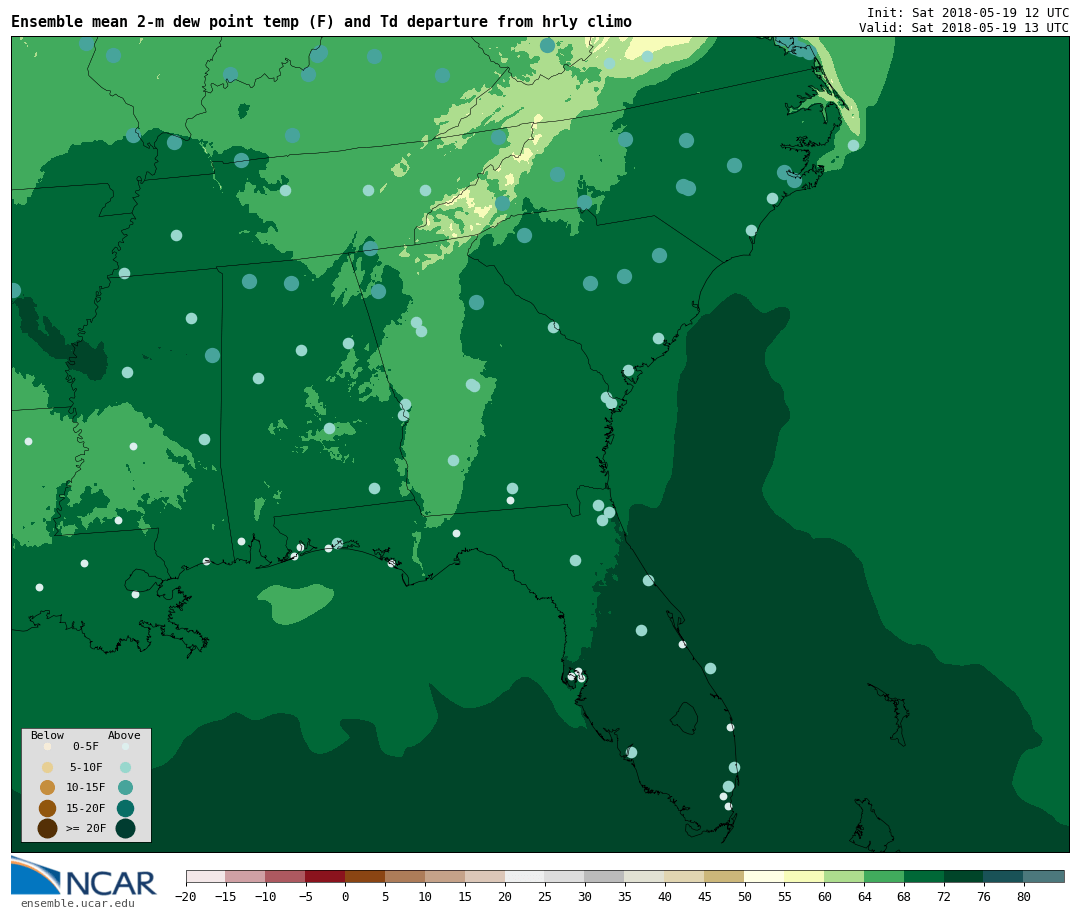This screenshot has height=915, width=1080.
Task: Click the '5-10F' legend label
Action: [86, 767]
